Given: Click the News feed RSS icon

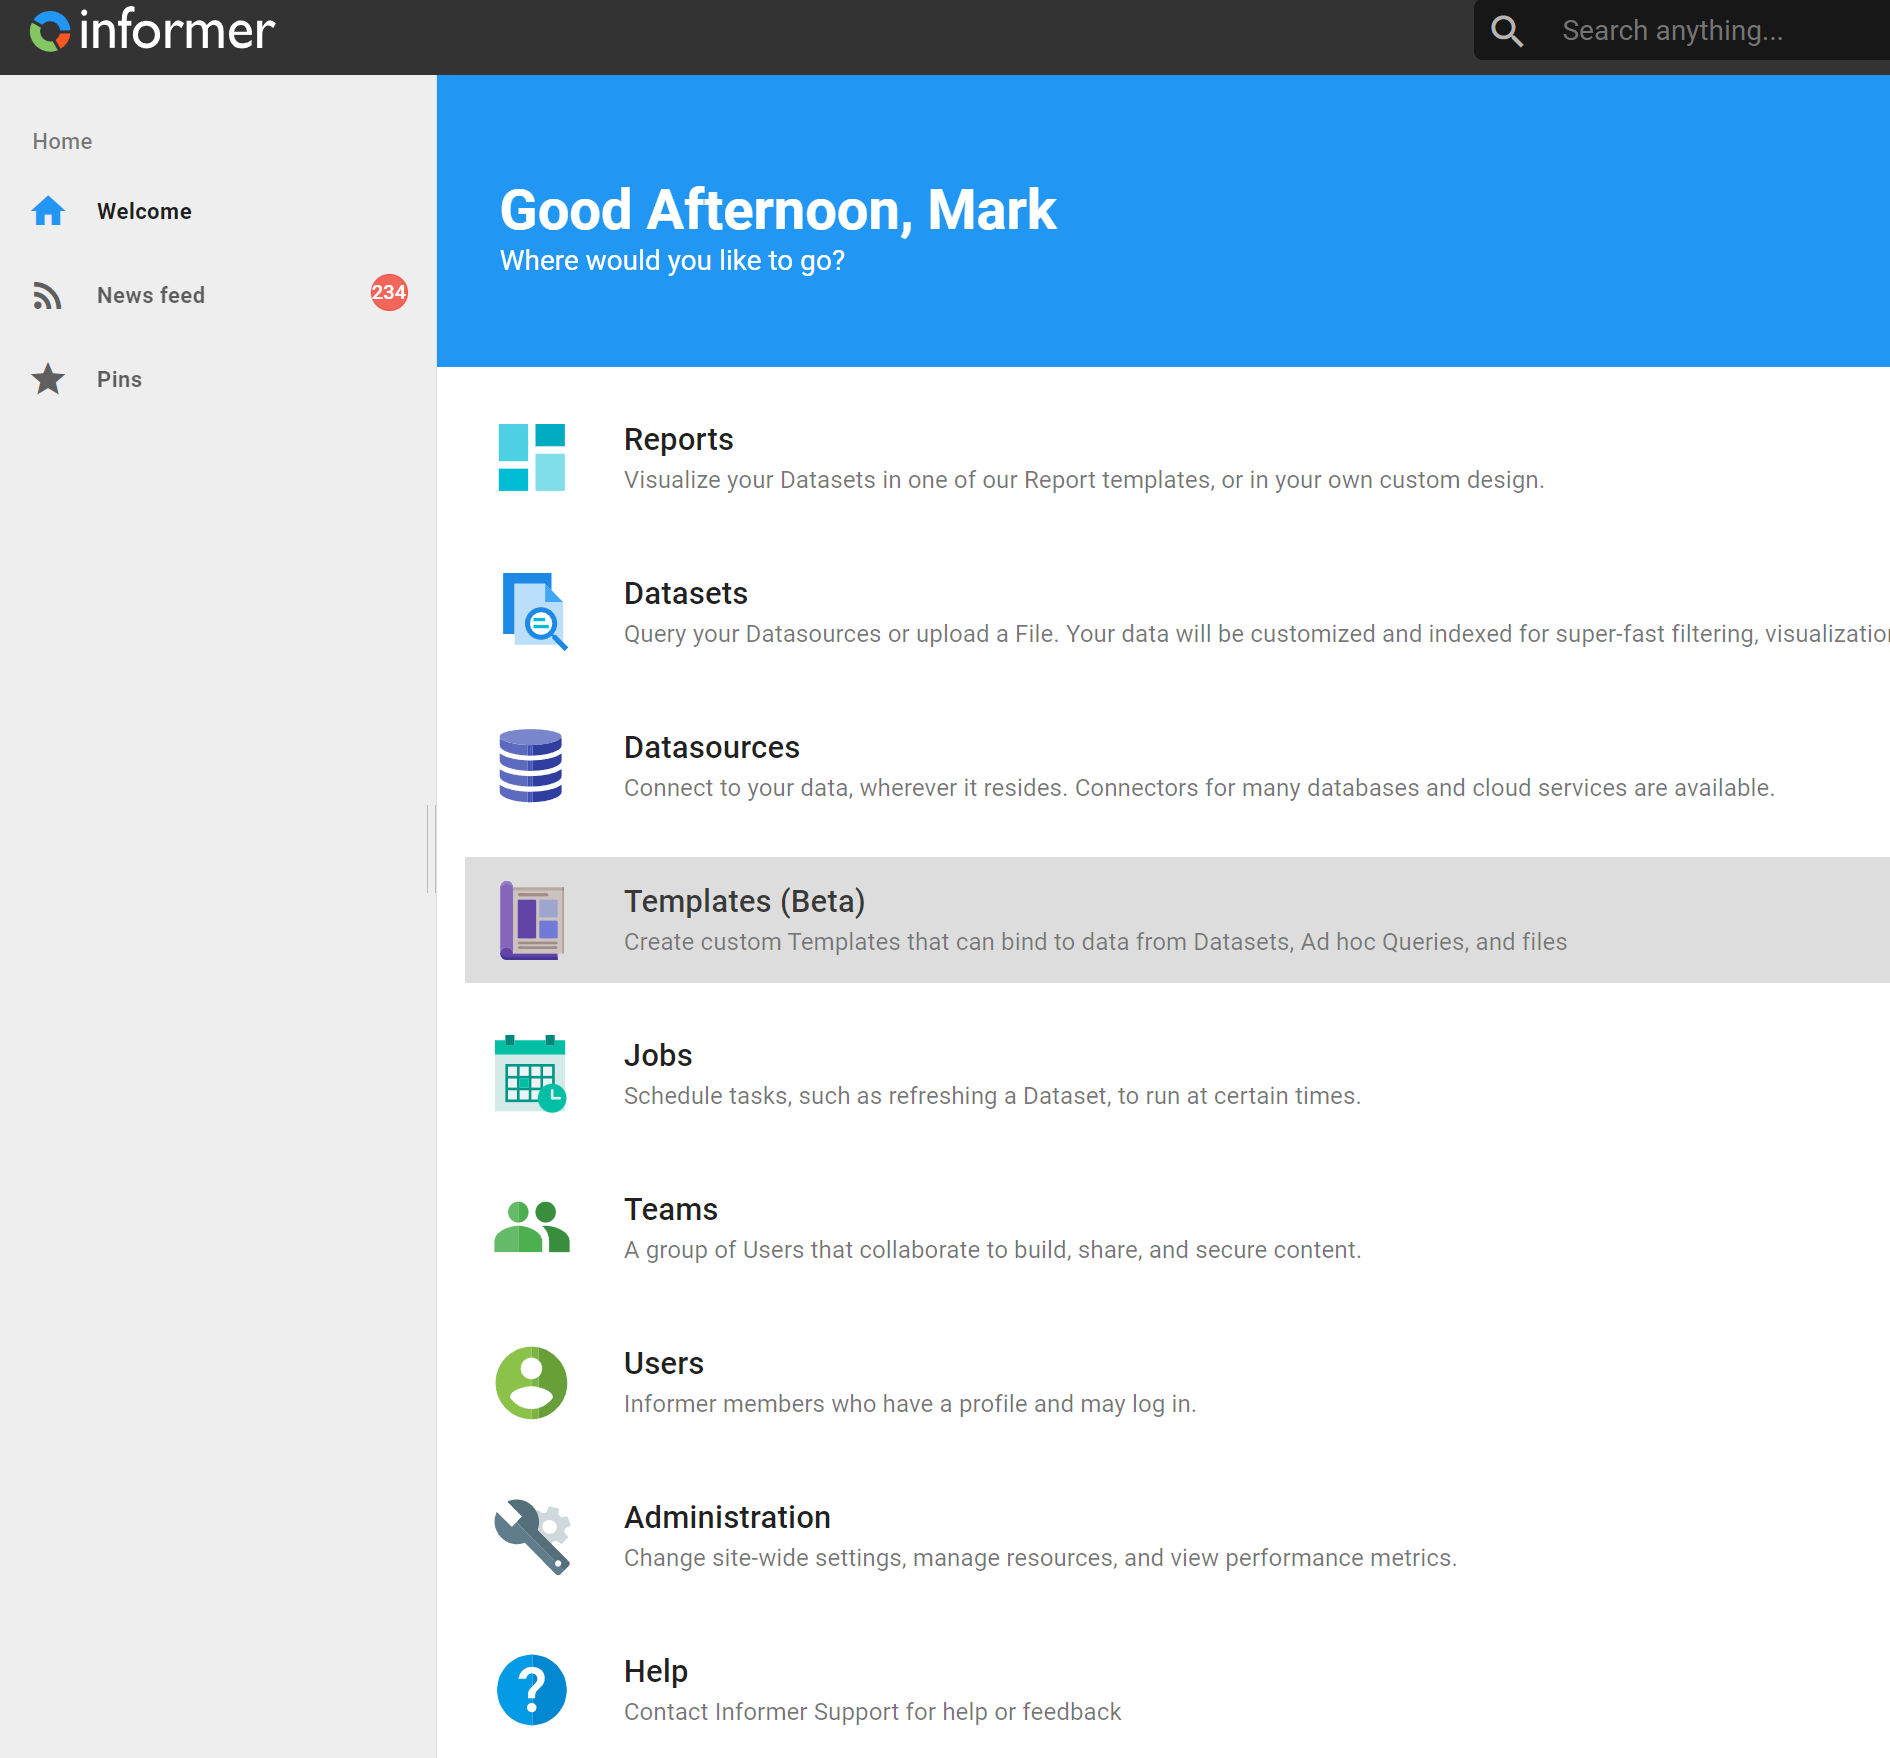Looking at the screenshot, I should 48,295.
